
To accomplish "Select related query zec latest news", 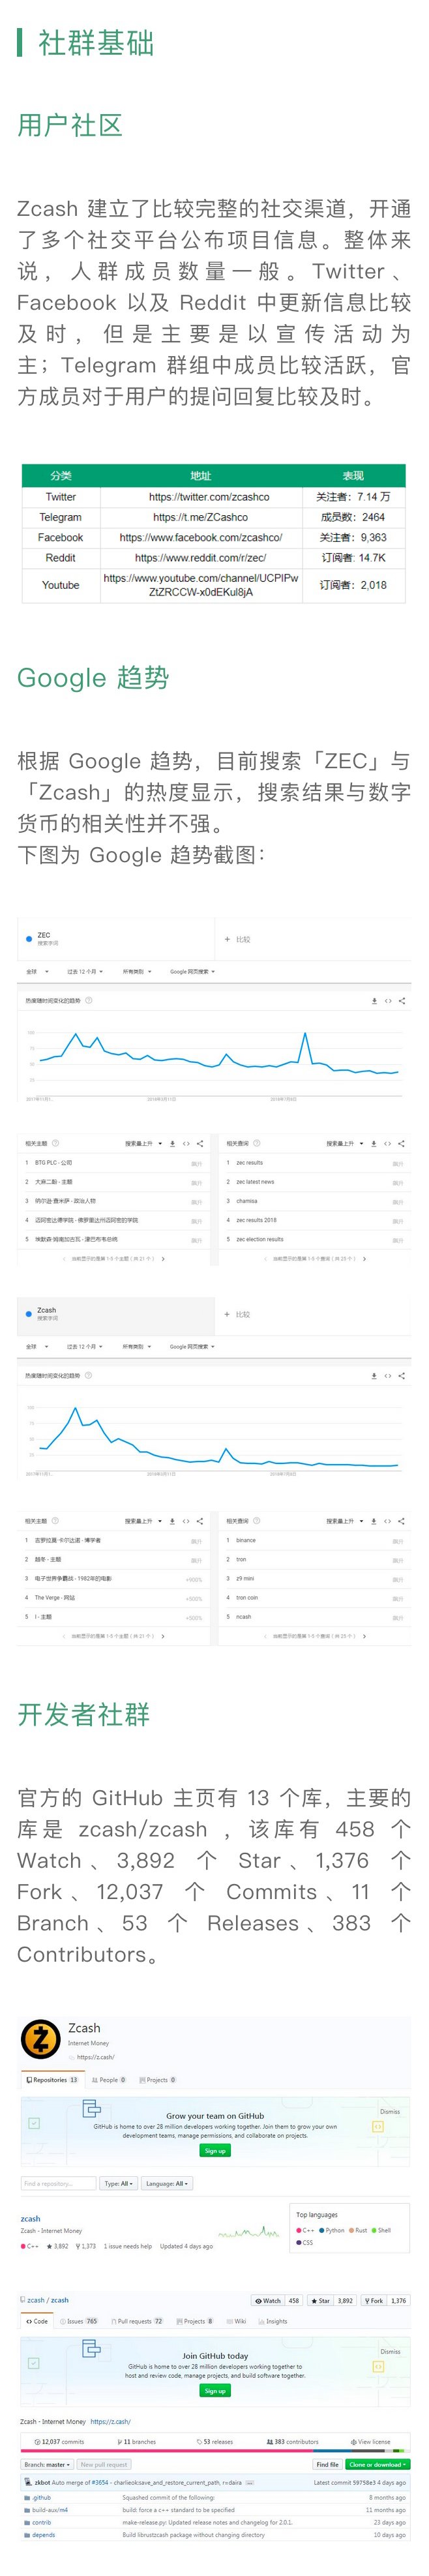I will [255, 1182].
